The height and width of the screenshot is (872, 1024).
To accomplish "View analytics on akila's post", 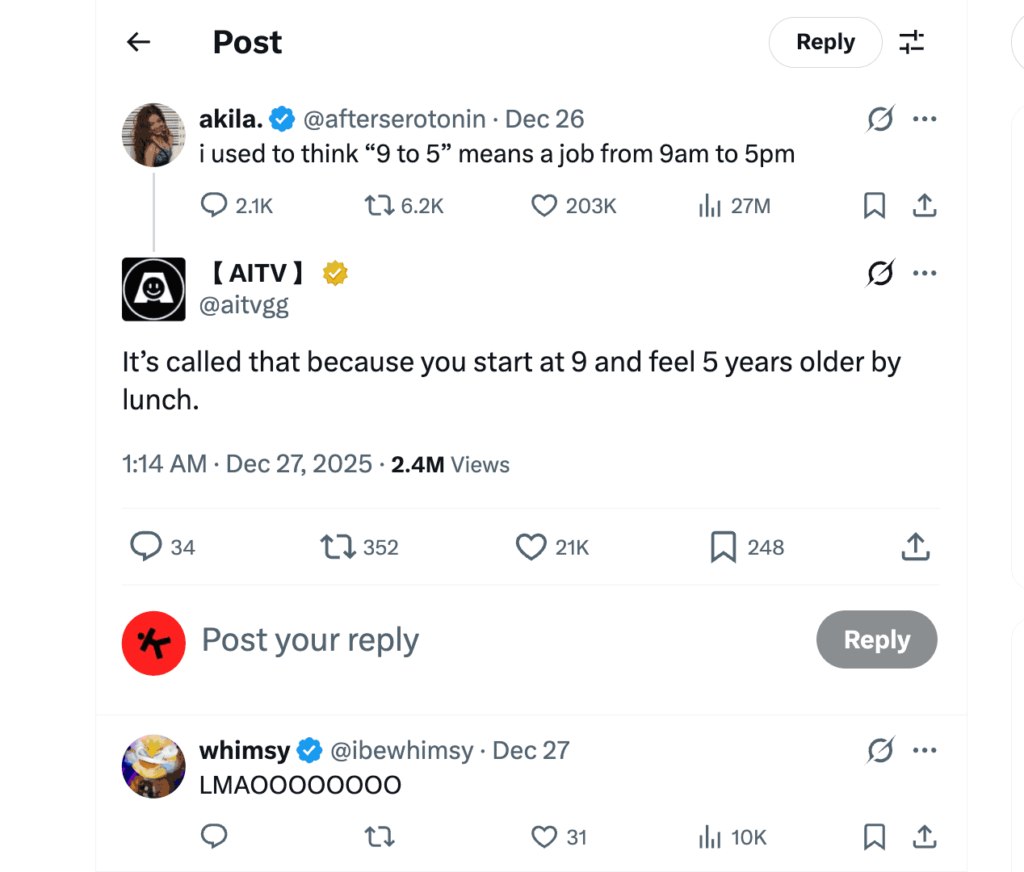I will coord(710,205).
